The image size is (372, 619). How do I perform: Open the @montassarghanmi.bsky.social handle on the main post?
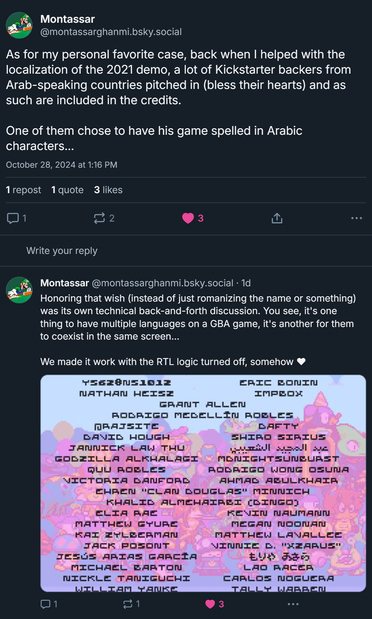point(111,32)
